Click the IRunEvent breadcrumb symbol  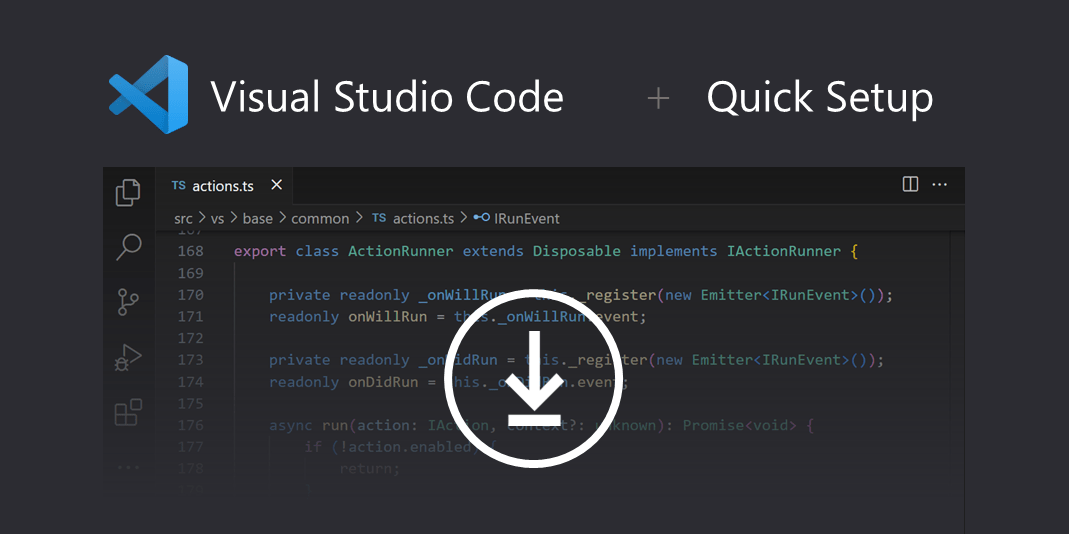click(x=528, y=219)
